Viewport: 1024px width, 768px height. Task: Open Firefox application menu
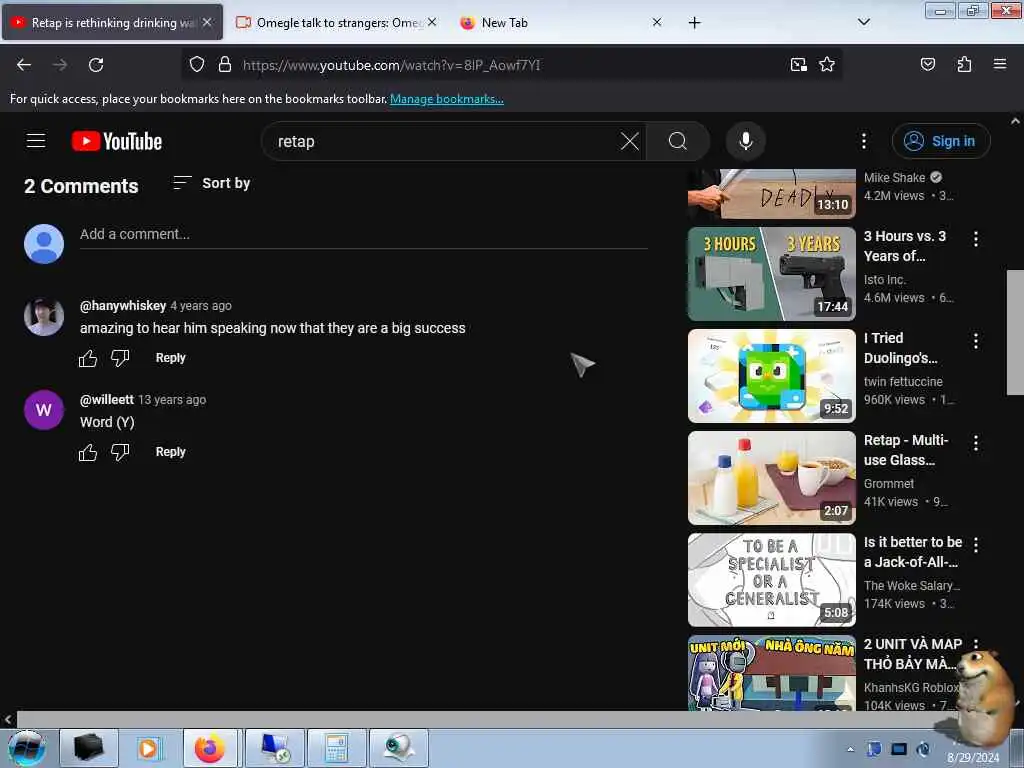click(x=1000, y=64)
